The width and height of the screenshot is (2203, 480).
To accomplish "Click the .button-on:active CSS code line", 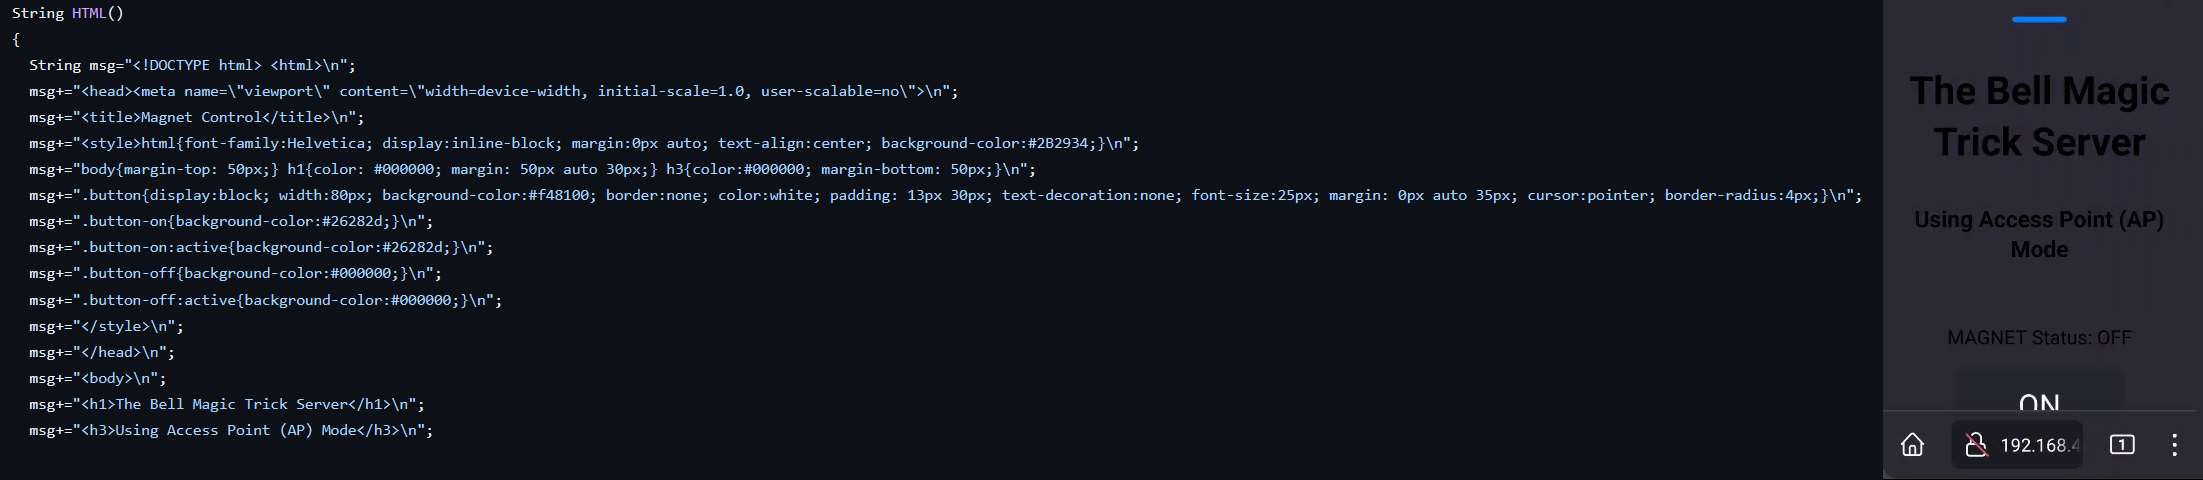I will click(261, 247).
